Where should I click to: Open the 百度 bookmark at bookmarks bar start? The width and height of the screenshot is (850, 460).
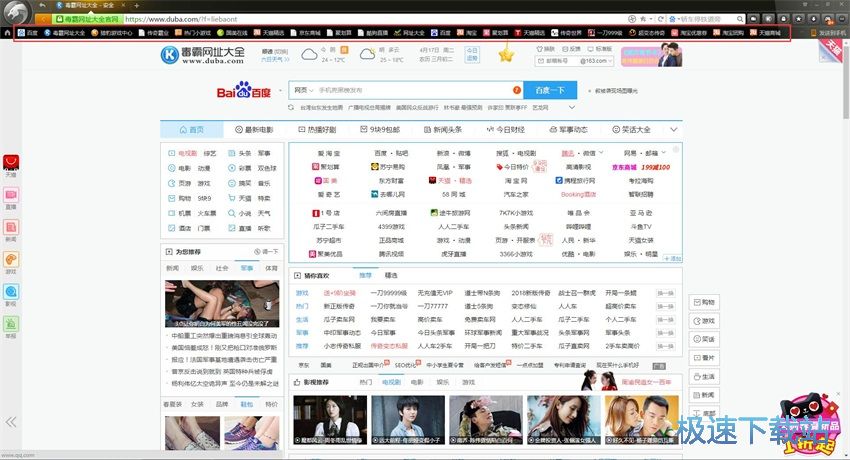tap(28, 33)
